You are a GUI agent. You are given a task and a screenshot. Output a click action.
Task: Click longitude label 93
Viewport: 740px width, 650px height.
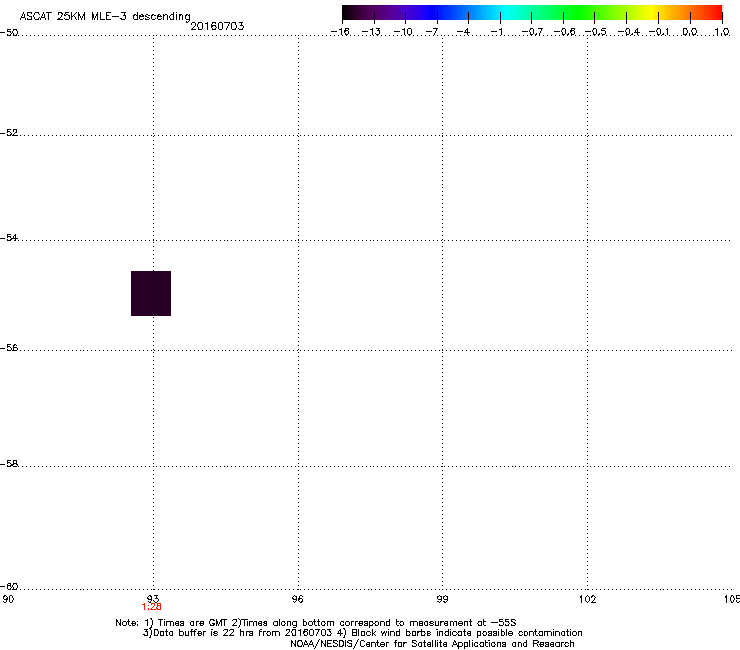[153, 599]
